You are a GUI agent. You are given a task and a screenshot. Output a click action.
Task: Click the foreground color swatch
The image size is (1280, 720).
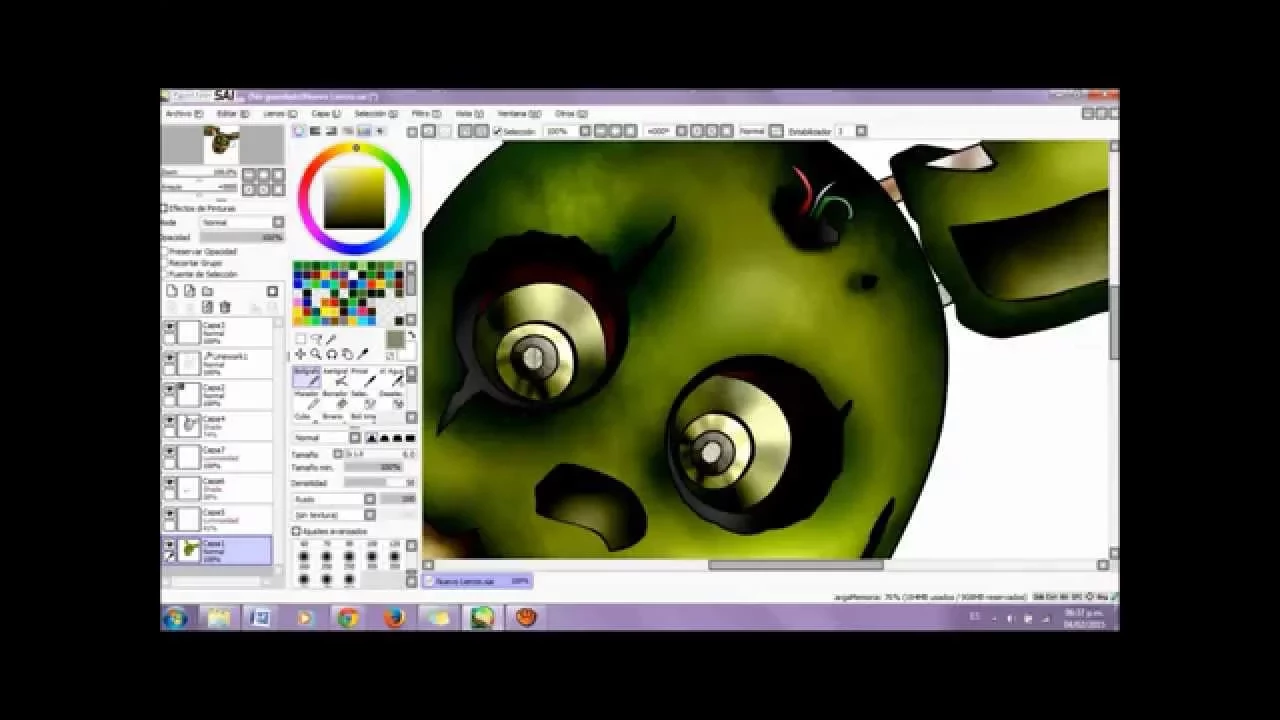pyautogui.click(x=394, y=340)
